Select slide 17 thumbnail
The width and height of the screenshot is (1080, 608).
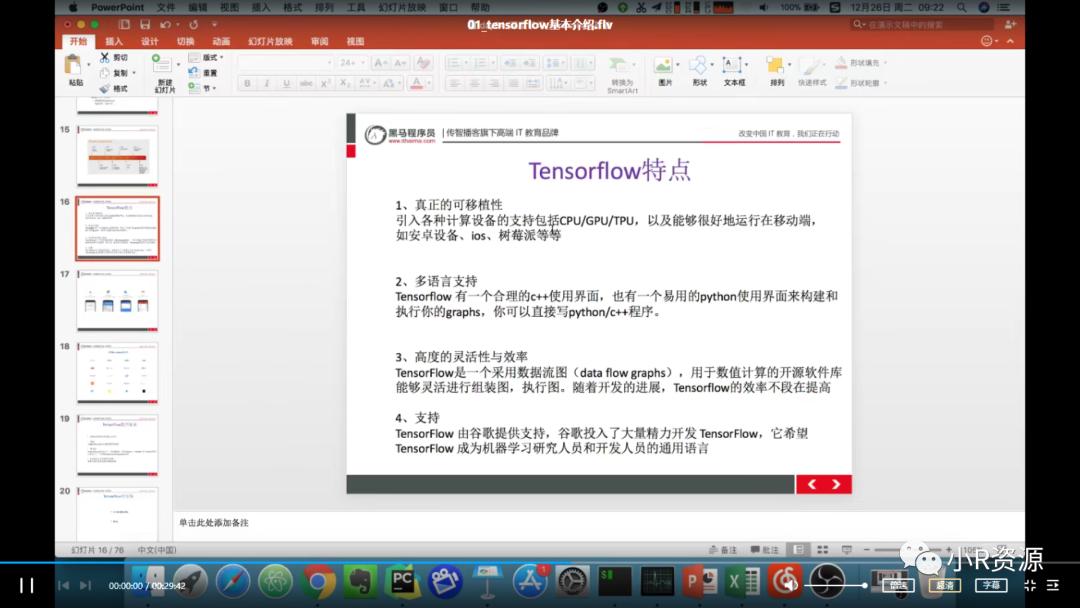pyautogui.click(x=117, y=300)
